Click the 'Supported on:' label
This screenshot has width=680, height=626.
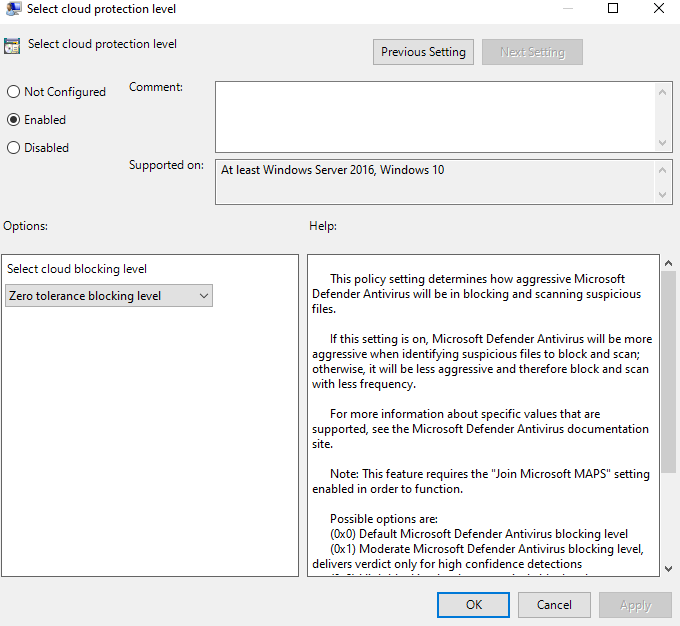(x=166, y=165)
